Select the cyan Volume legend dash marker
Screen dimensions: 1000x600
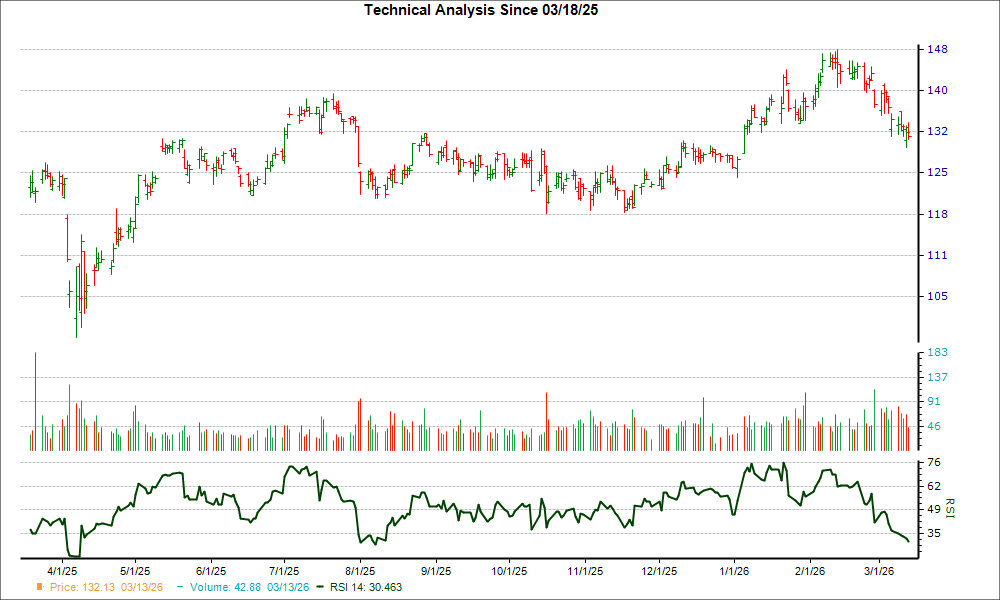click(x=180, y=588)
